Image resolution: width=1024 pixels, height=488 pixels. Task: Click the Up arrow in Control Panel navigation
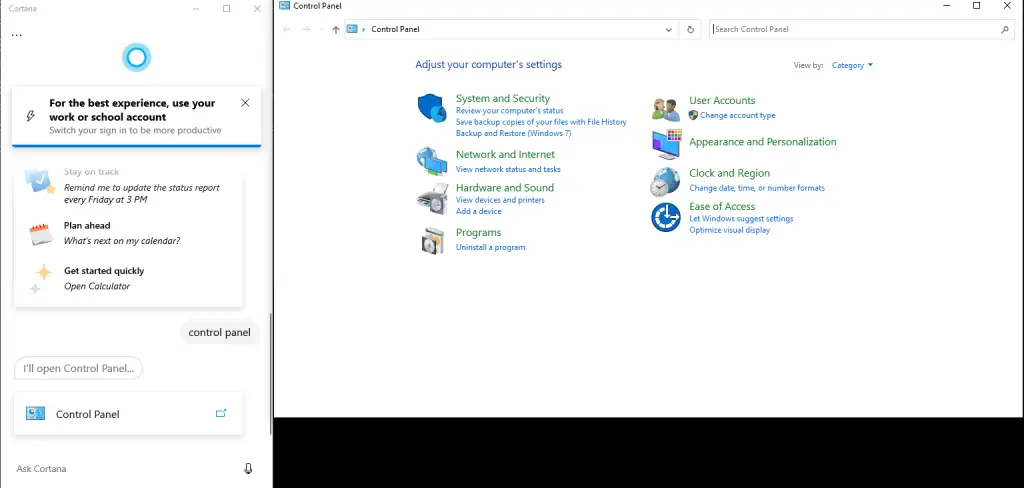(x=336, y=29)
